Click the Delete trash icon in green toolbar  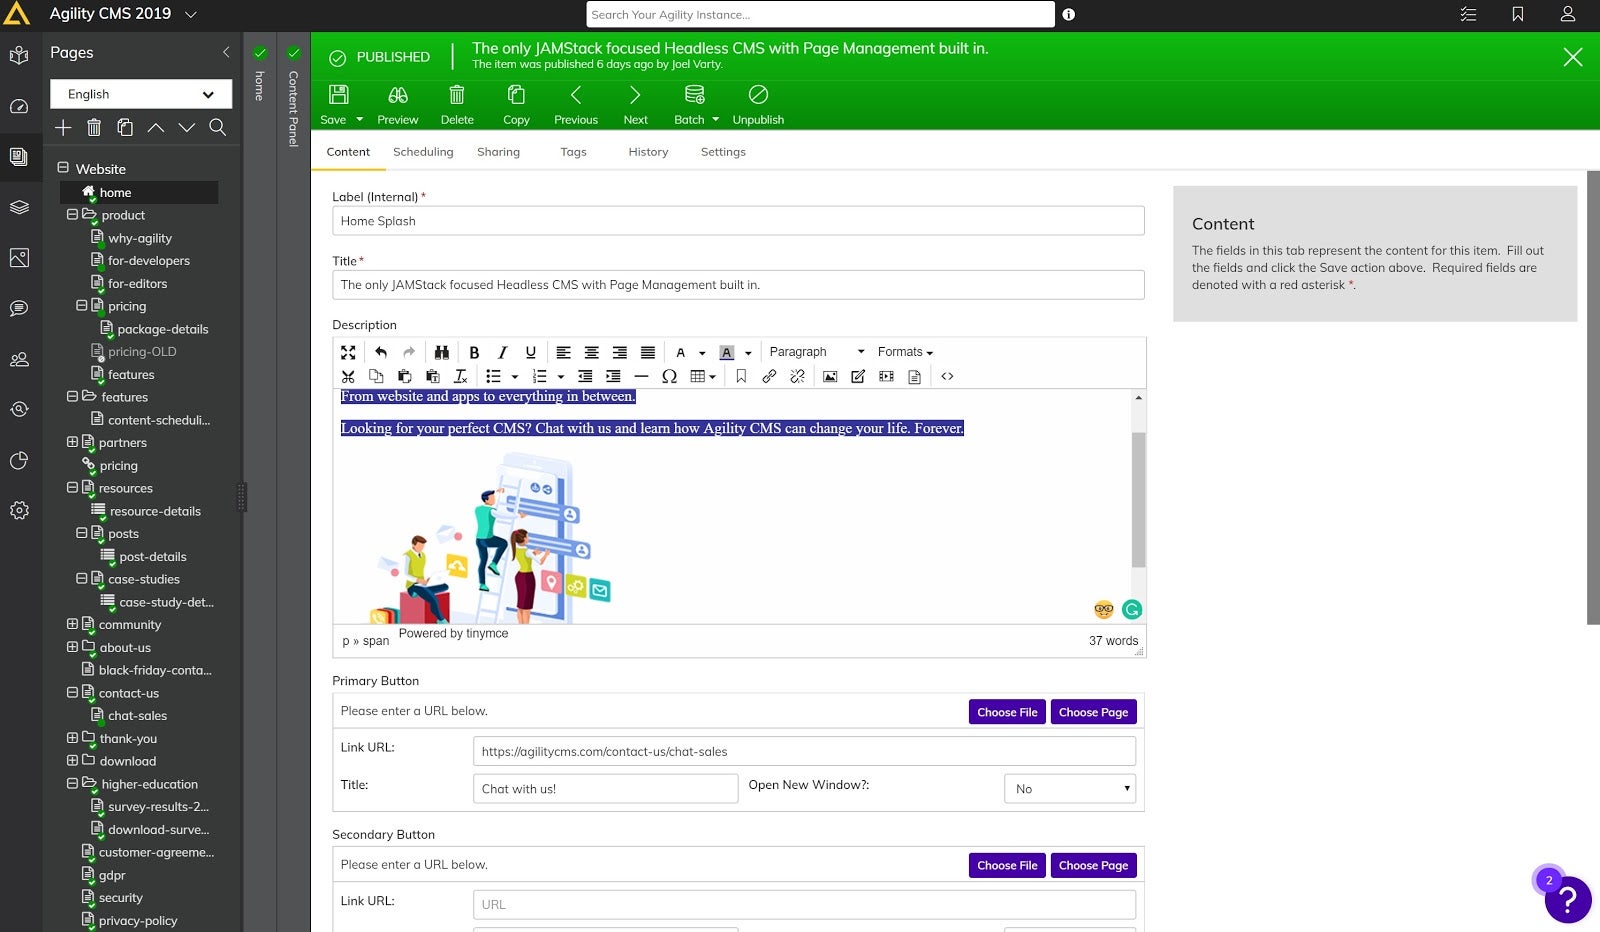click(x=457, y=95)
